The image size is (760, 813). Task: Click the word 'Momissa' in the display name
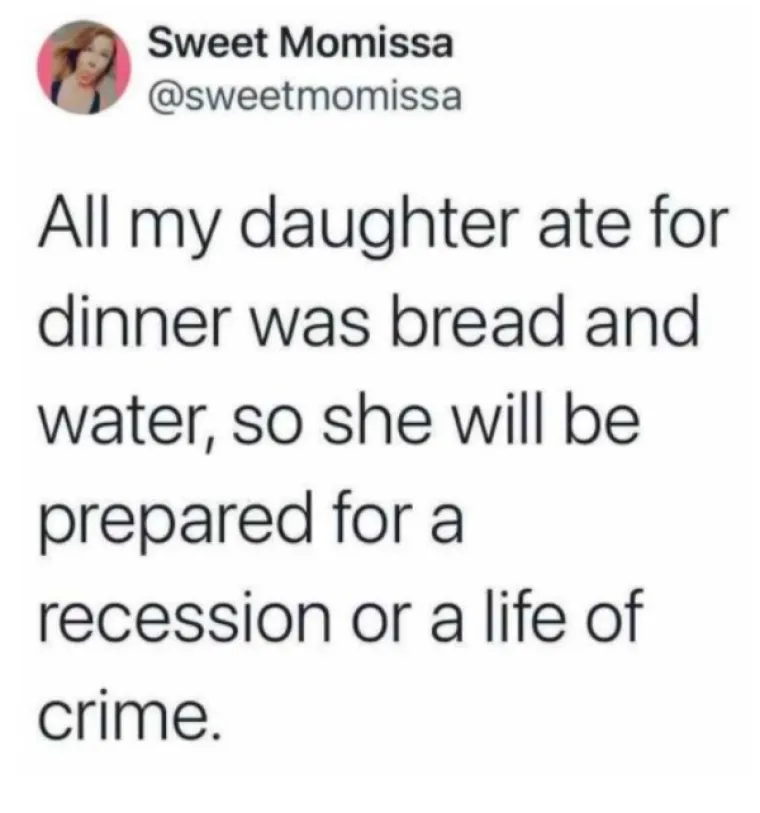pos(367,44)
